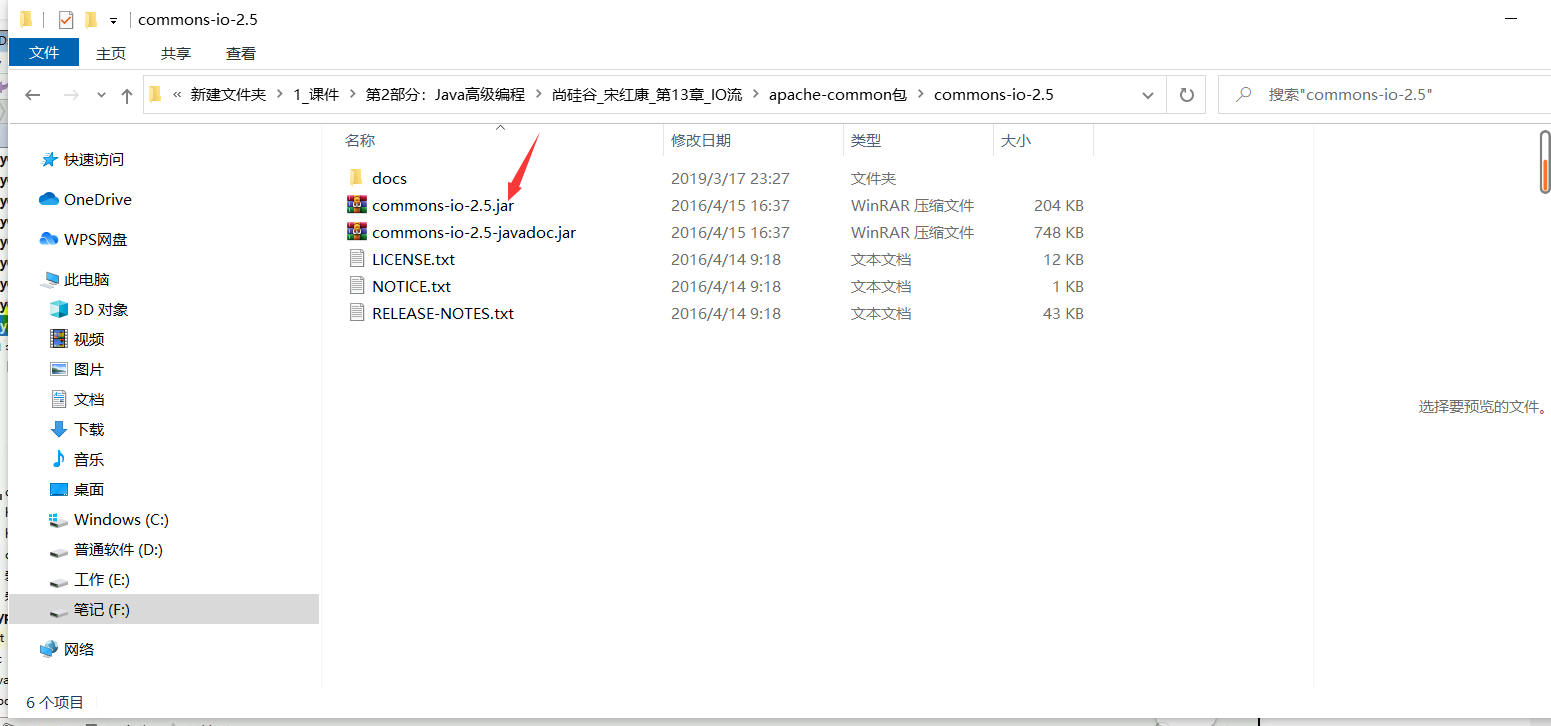Click the vertical scrollbar thumb

click(1544, 160)
